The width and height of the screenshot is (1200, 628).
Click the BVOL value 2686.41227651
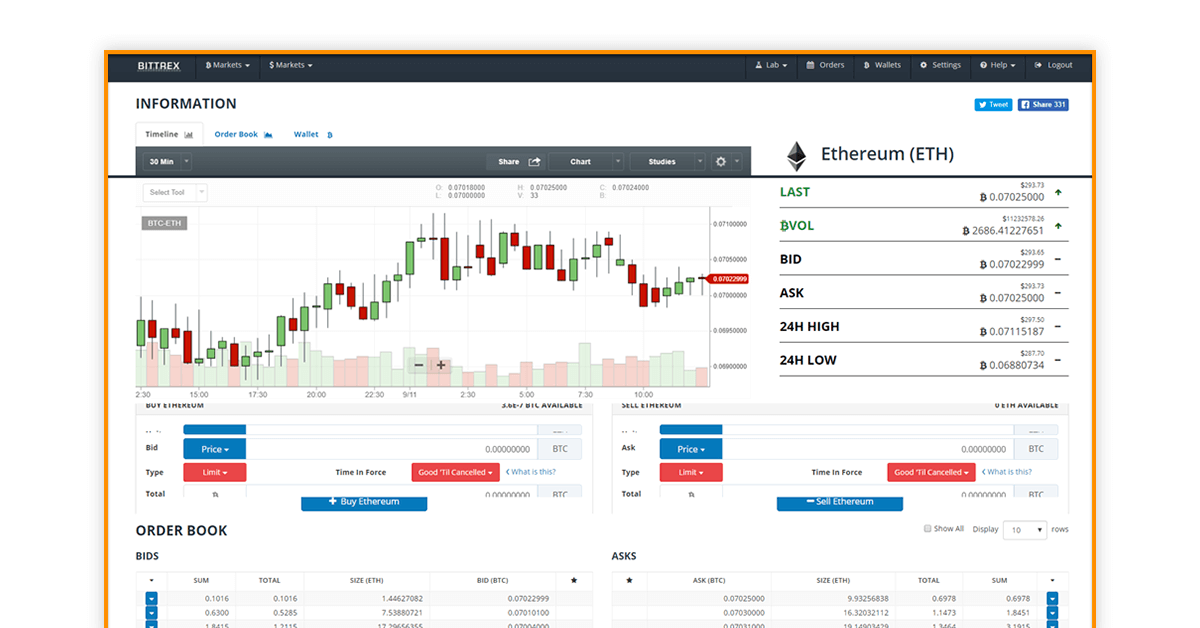(x=1003, y=231)
